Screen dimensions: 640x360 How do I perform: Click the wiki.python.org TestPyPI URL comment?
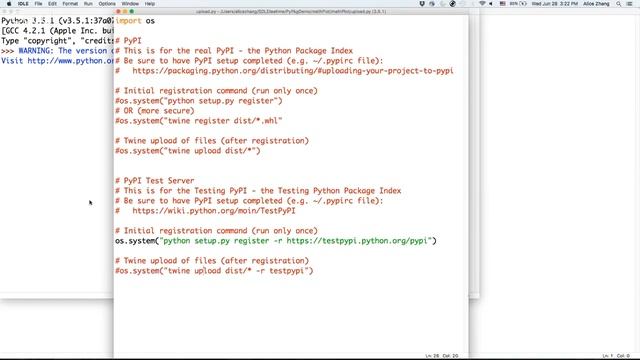[205, 211]
